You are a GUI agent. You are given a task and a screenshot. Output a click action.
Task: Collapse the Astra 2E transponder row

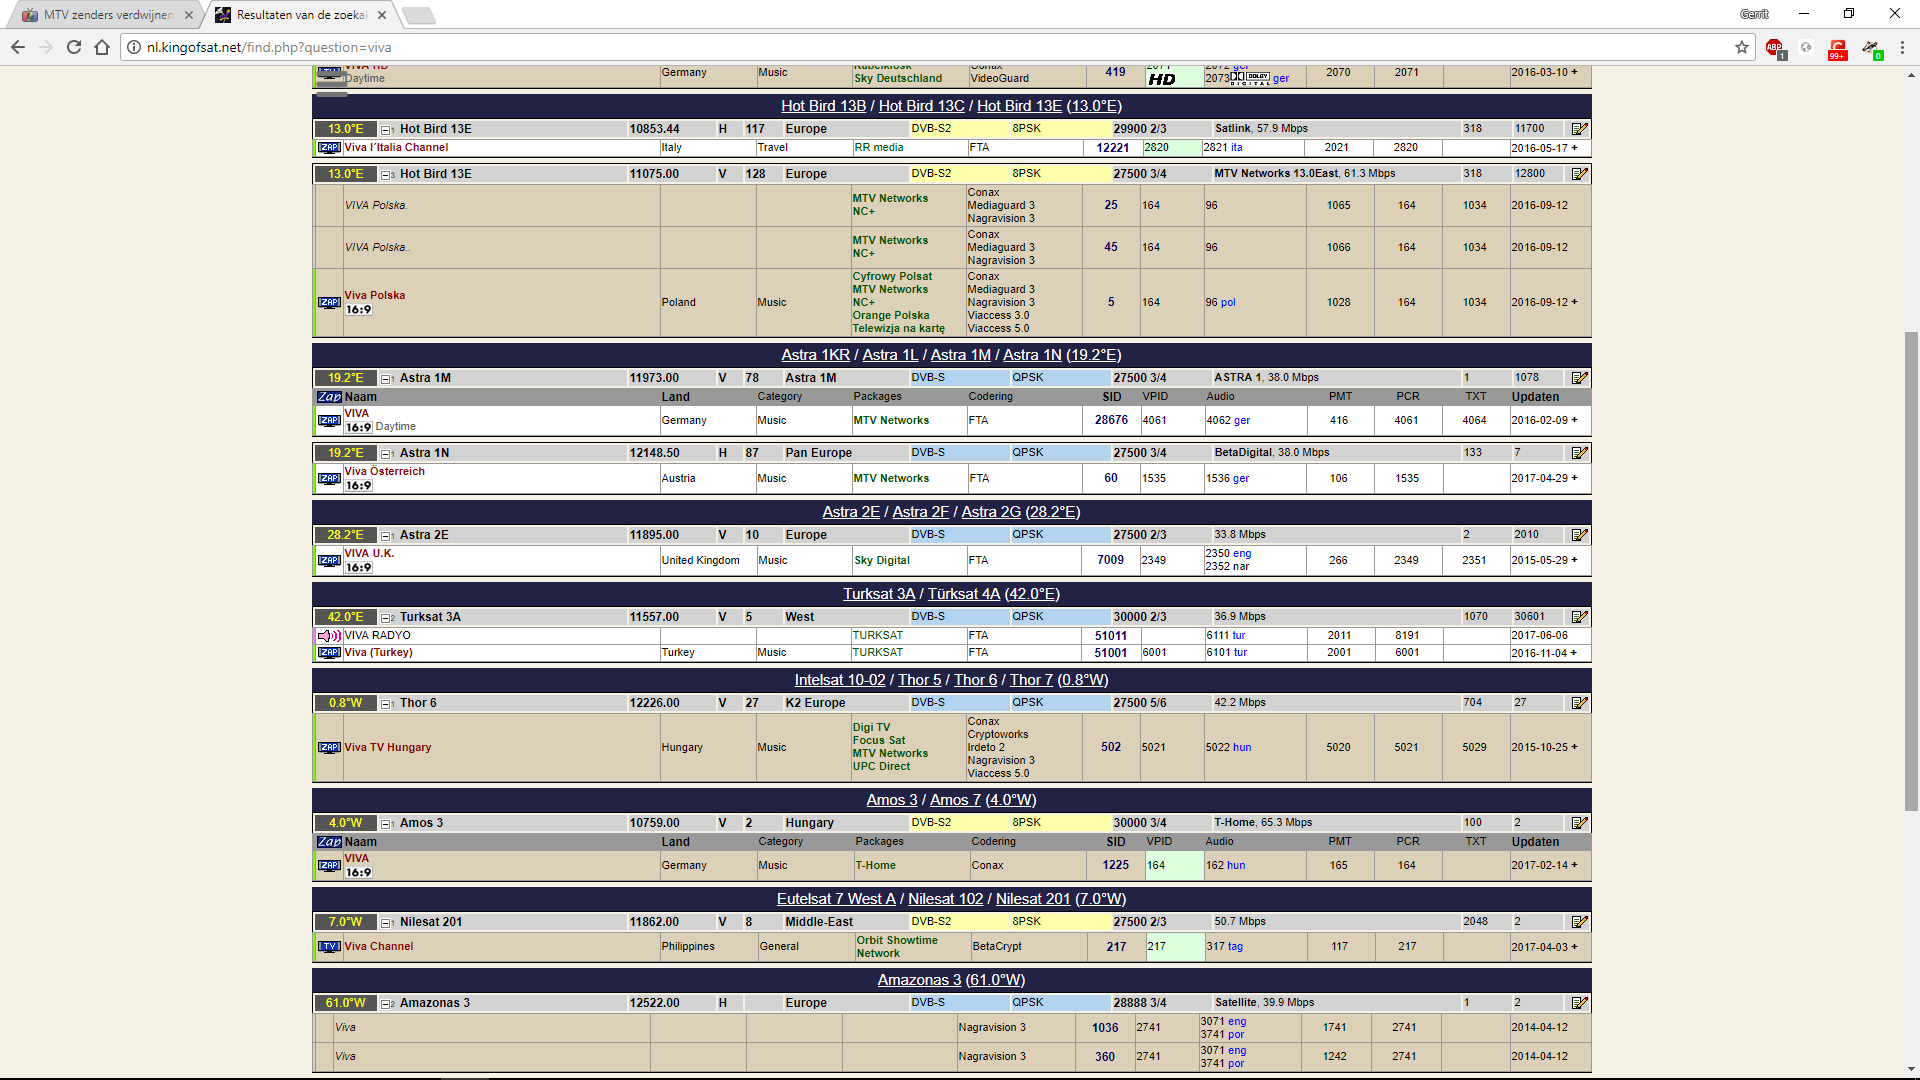tap(387, 535)
